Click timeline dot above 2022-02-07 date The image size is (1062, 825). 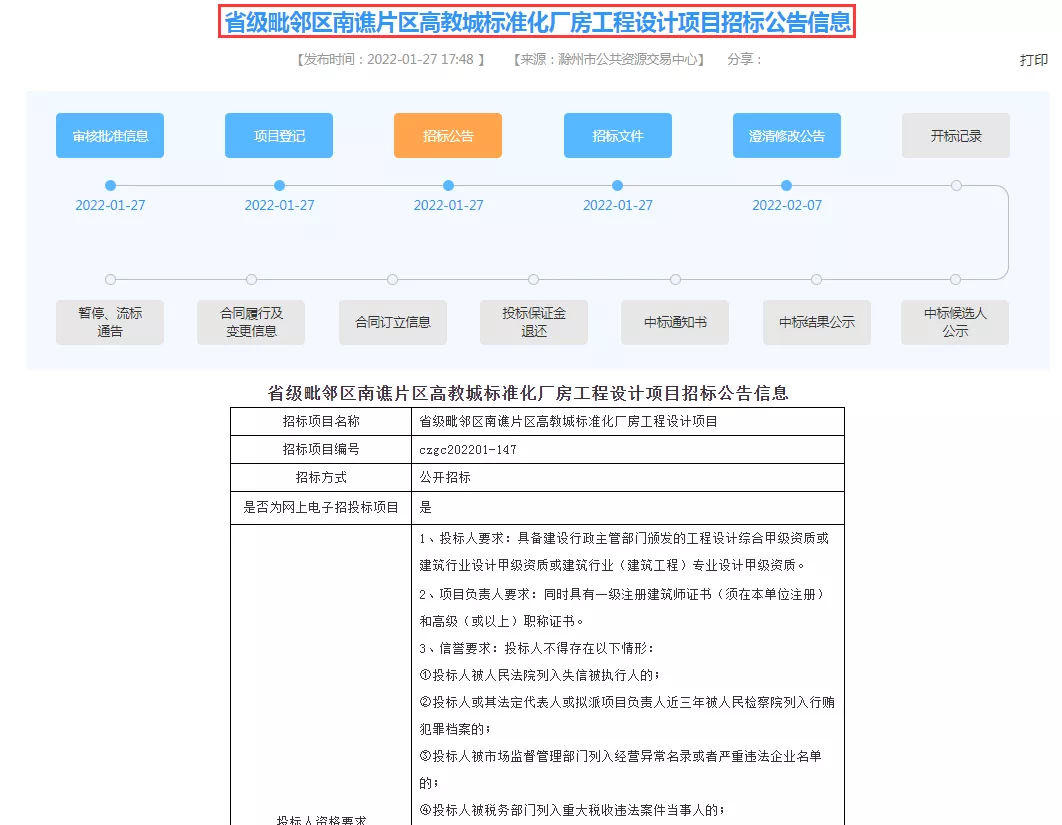tap(786, 185)
